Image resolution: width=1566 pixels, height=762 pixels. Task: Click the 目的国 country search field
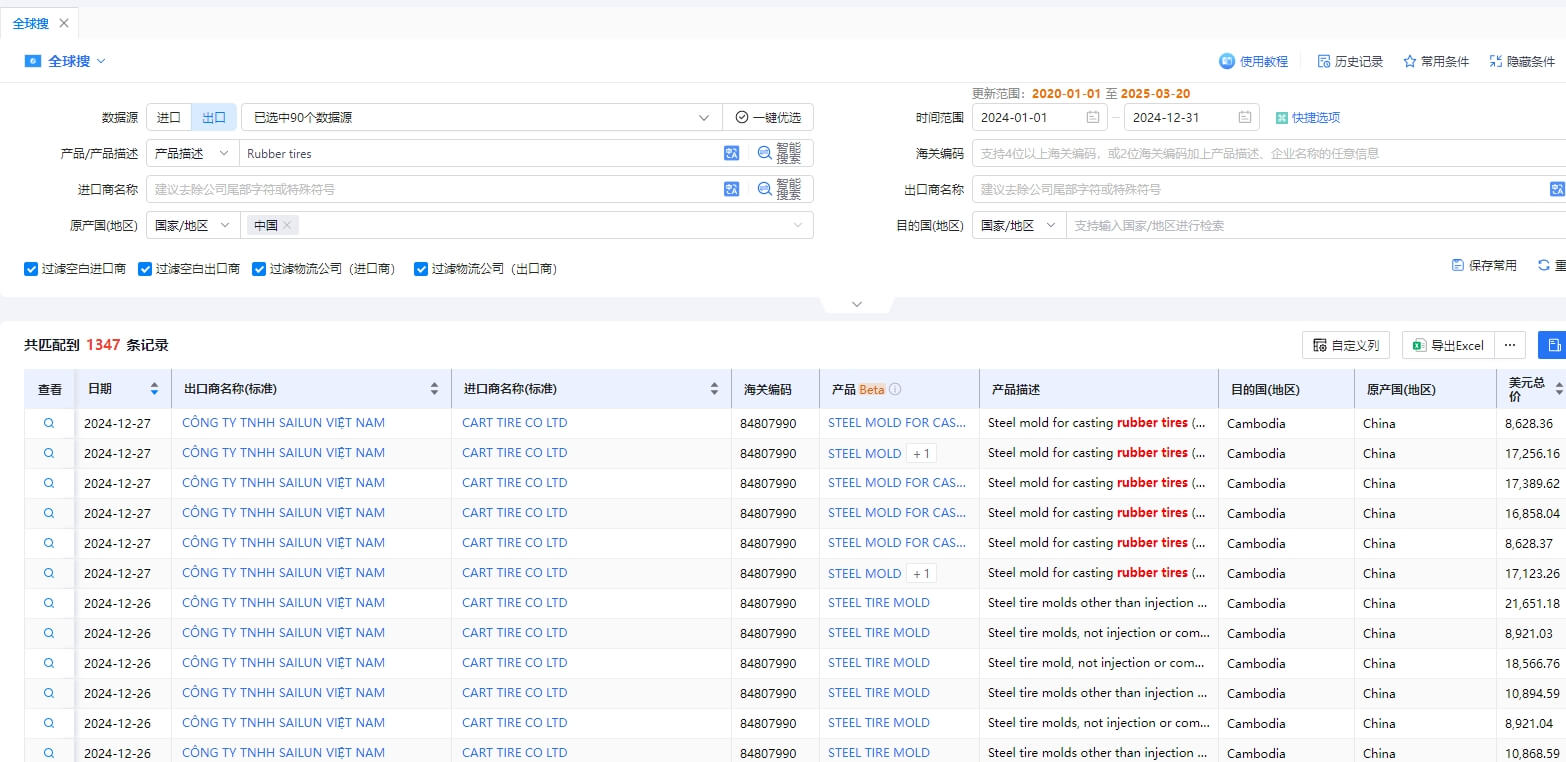tap(1316, 225)
